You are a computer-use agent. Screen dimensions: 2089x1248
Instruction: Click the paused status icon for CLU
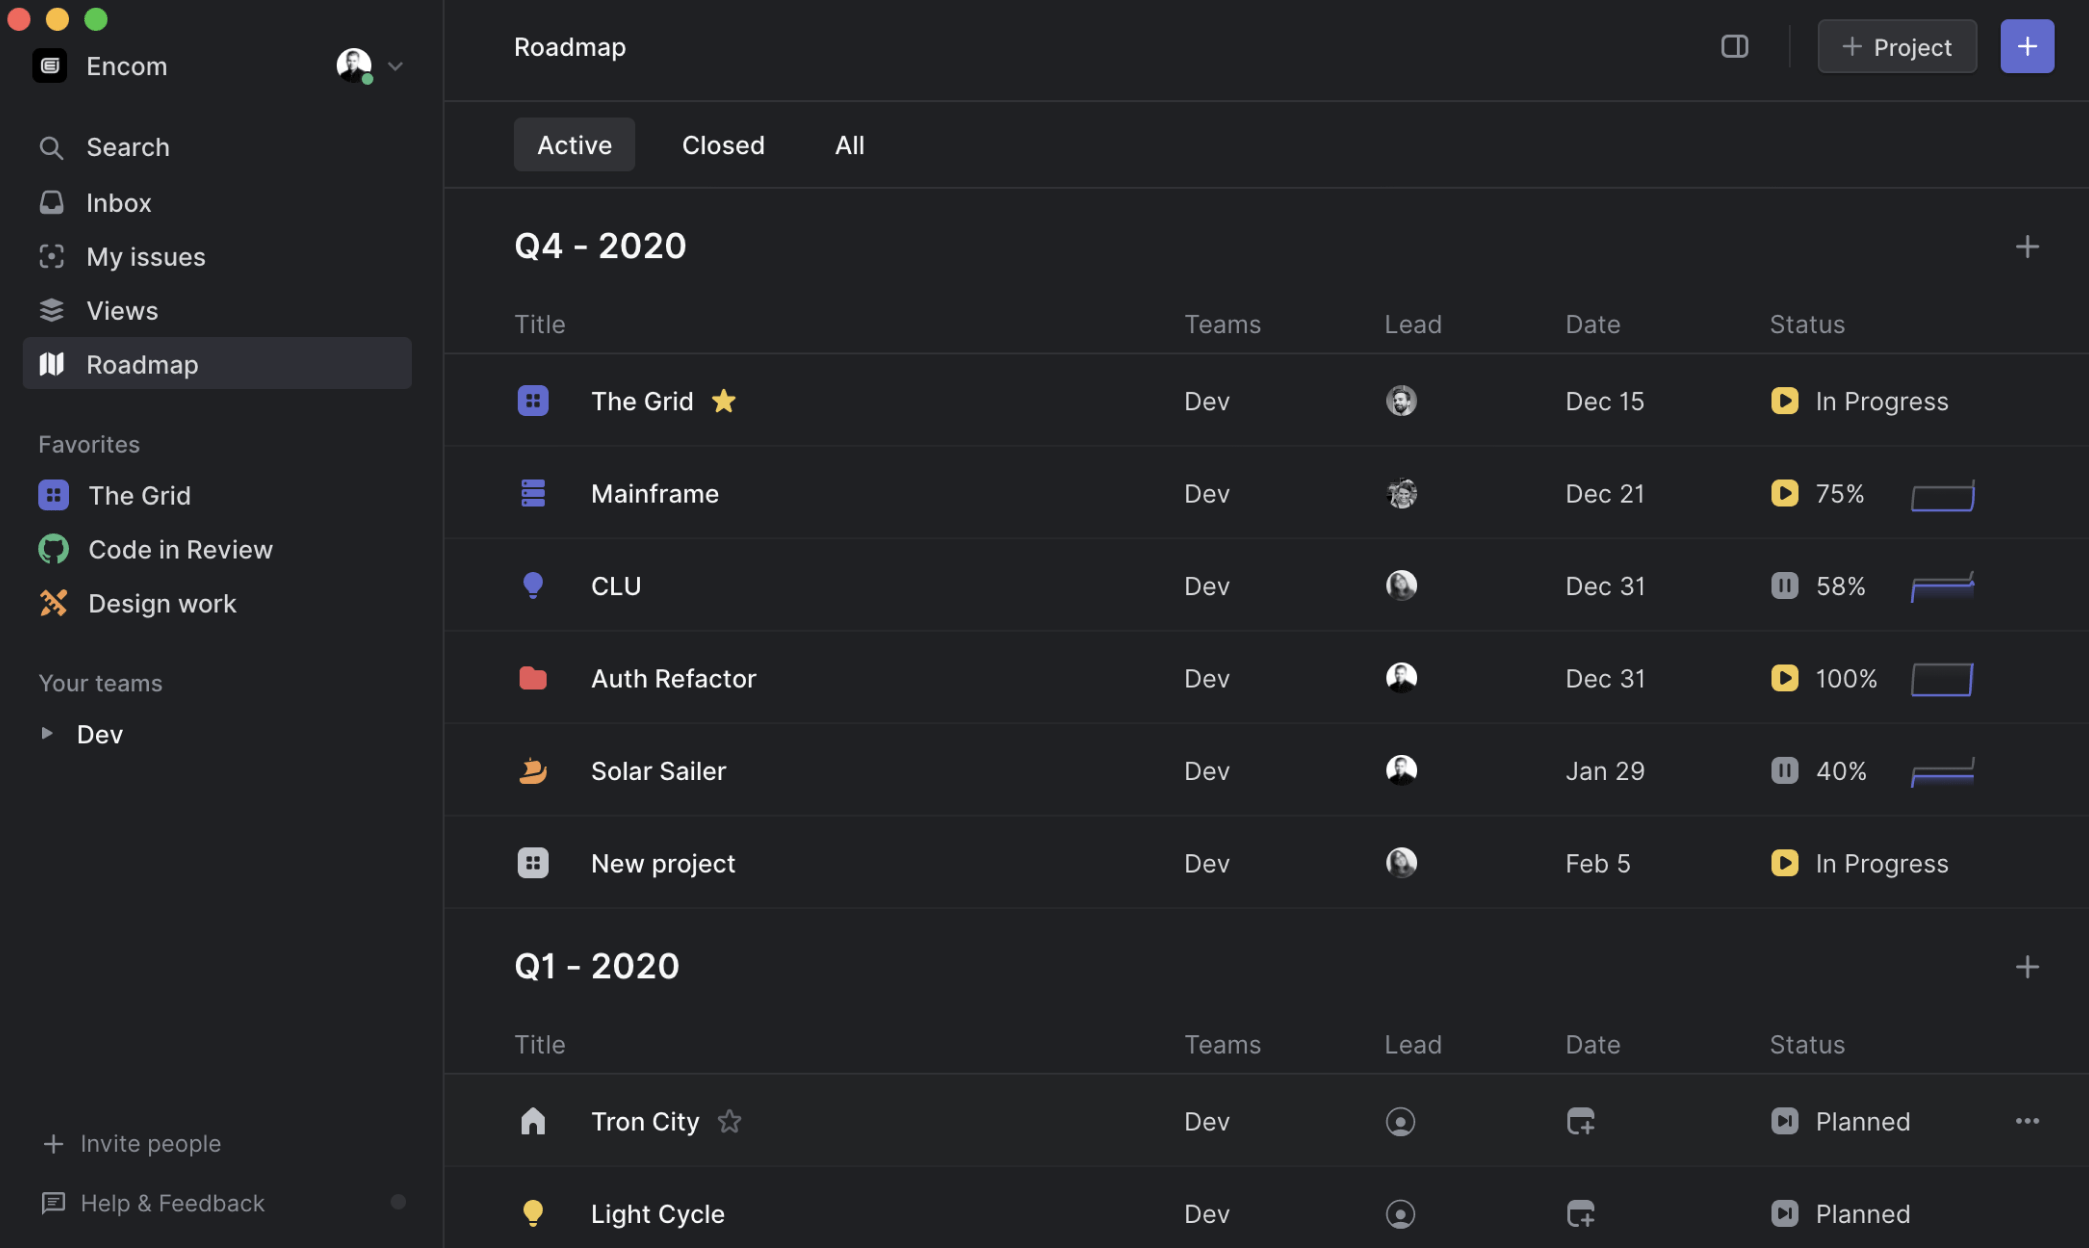coord(1784,585)
